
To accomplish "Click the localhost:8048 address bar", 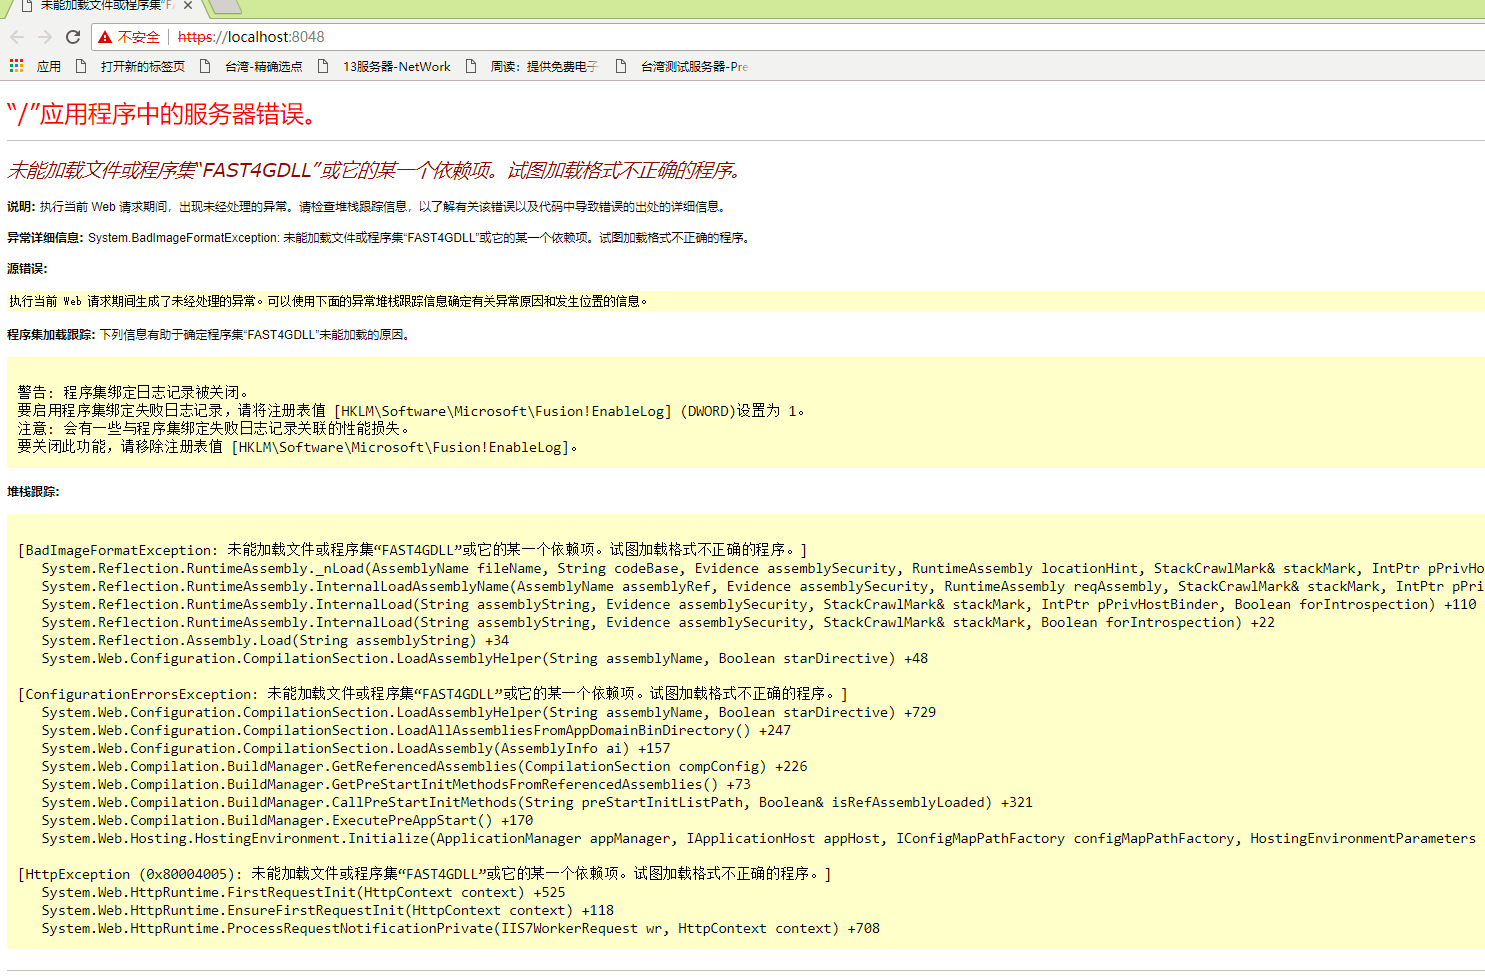I will point(790,37).
